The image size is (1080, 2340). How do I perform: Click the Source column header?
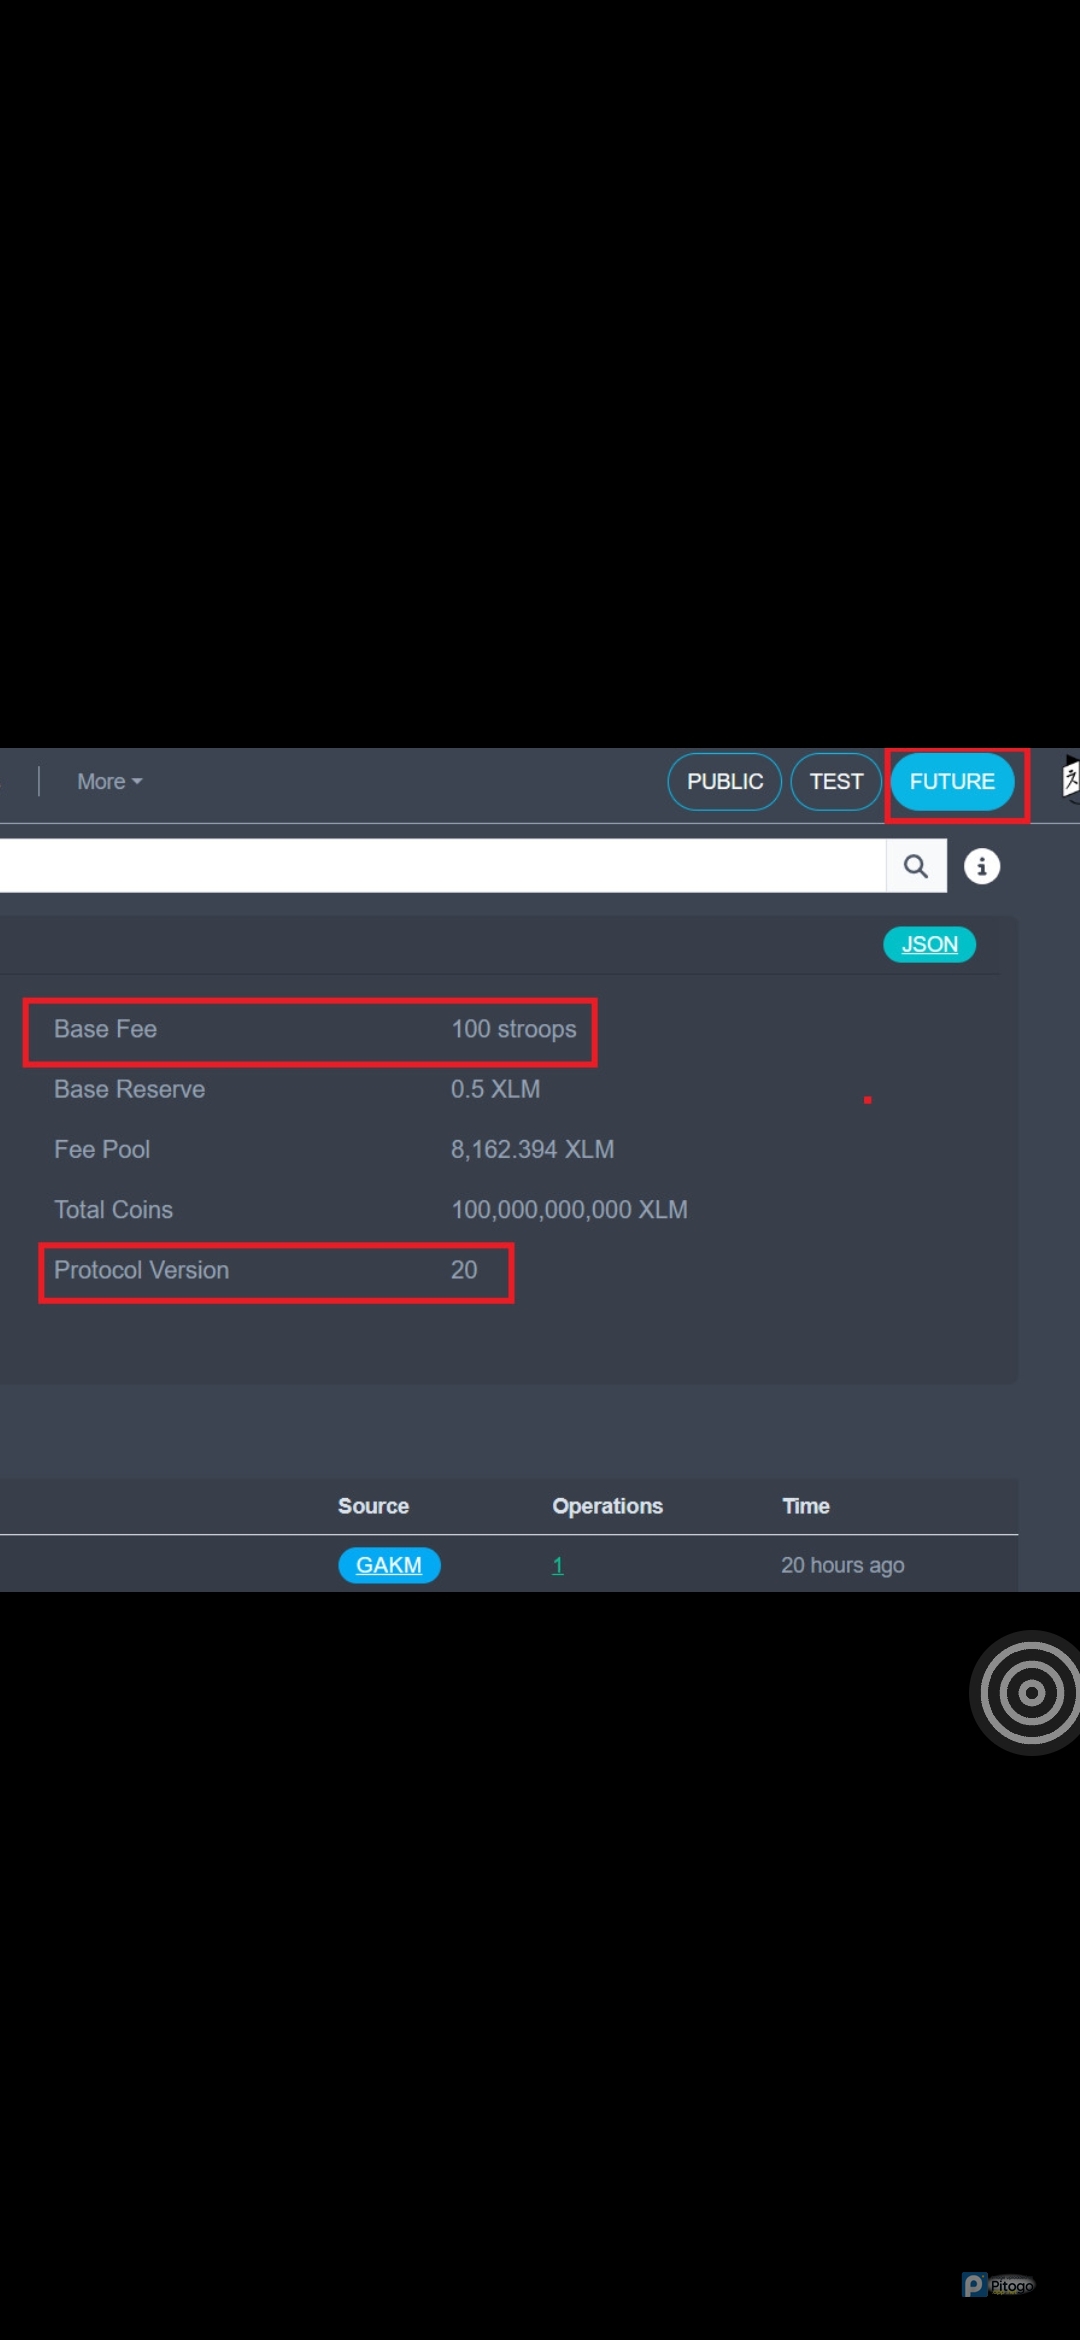click(x=373, y=1506)
